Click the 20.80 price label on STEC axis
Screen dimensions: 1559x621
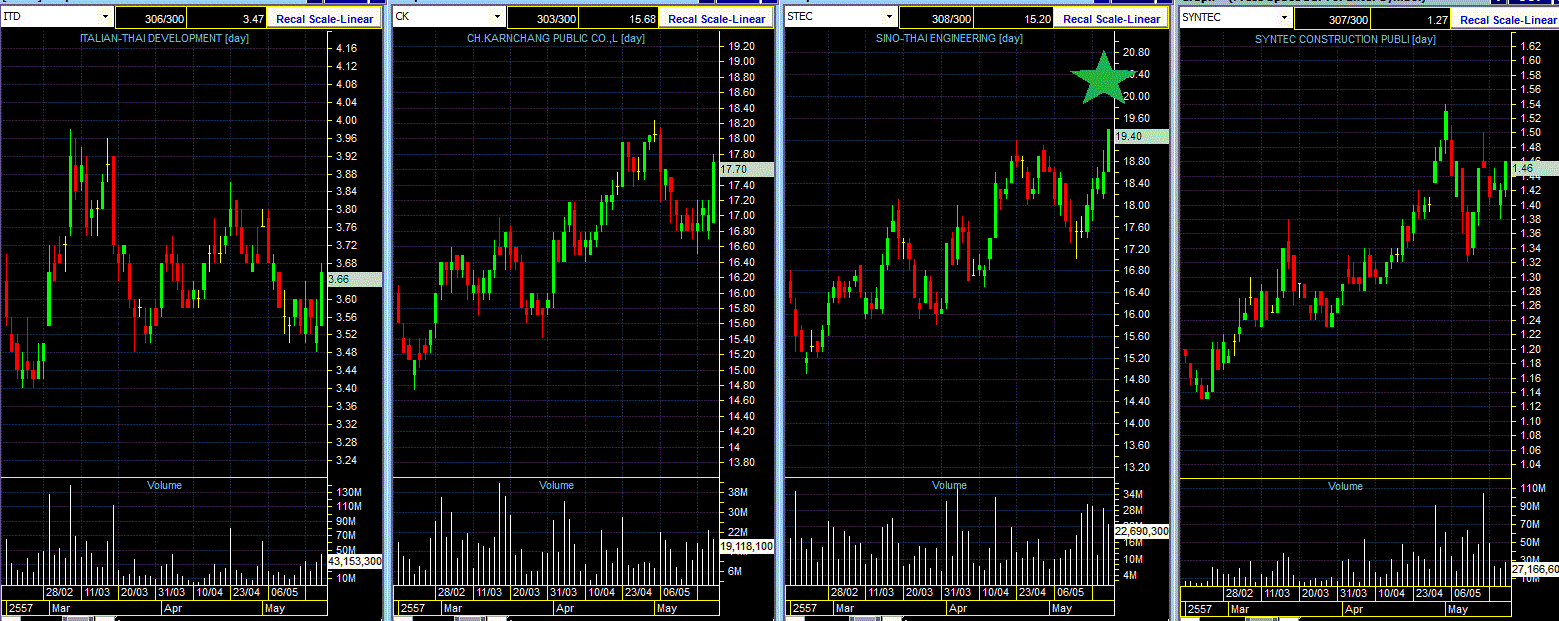pos(1135,52)
